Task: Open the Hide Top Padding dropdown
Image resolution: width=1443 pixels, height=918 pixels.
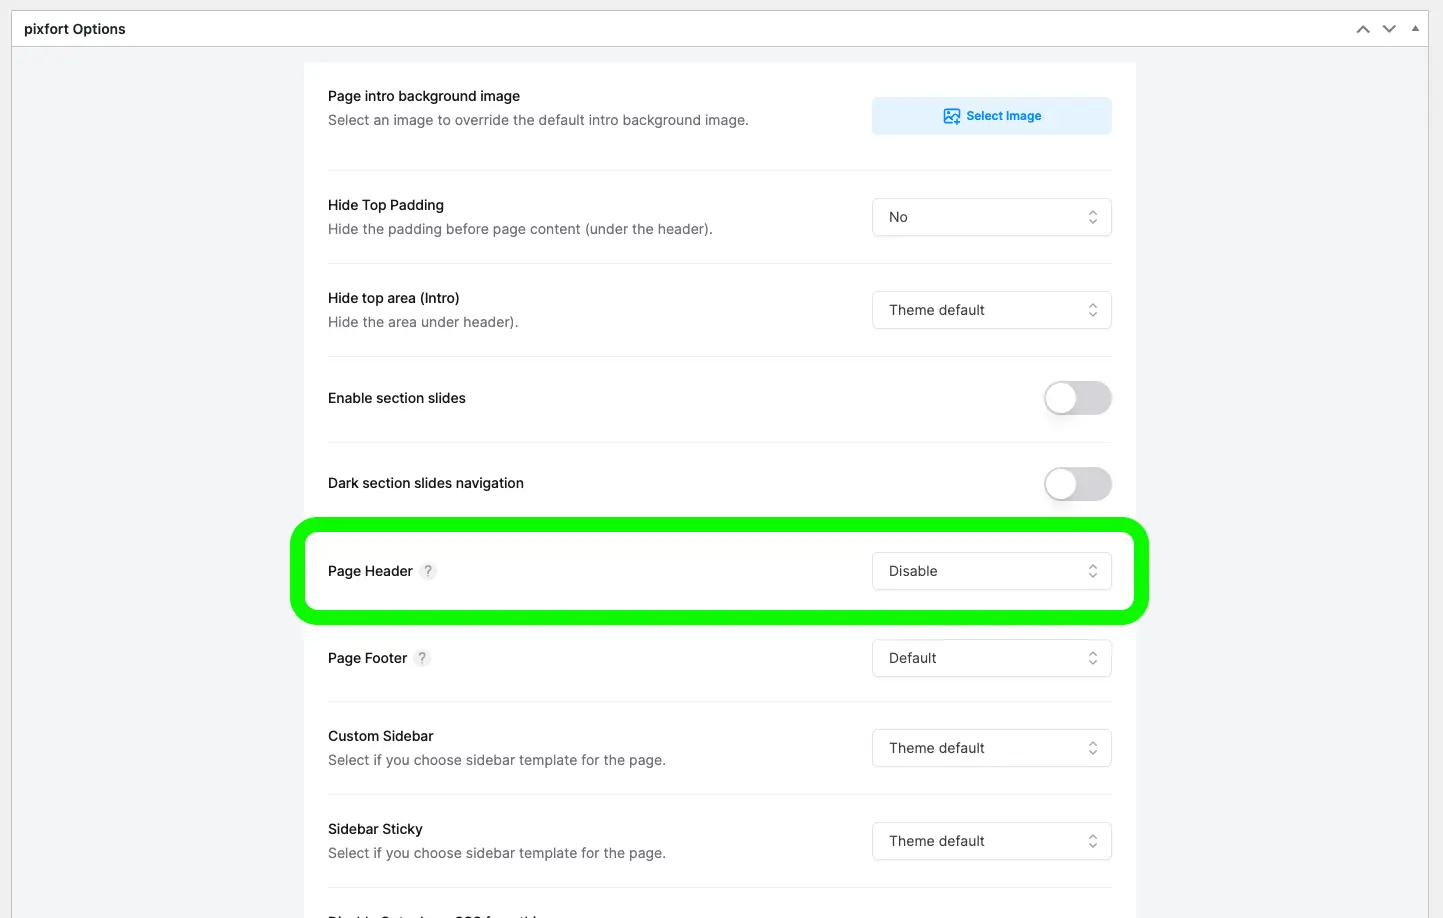Action: point(991,217)
